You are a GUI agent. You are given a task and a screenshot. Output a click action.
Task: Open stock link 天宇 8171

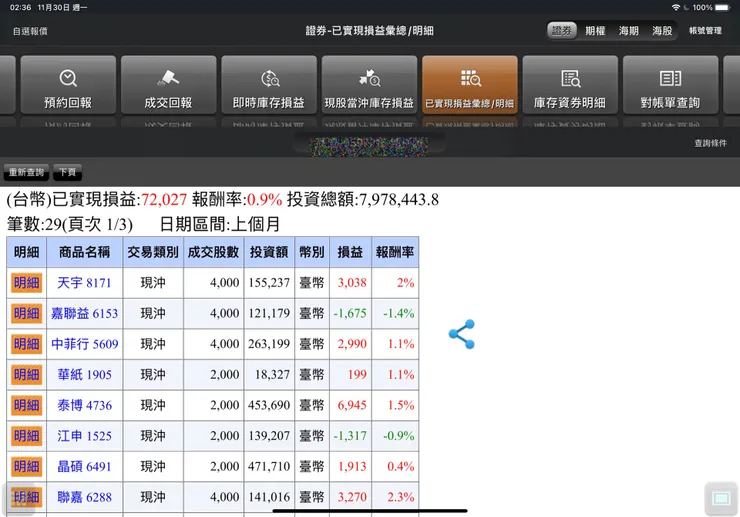click(x=84, y=283)
